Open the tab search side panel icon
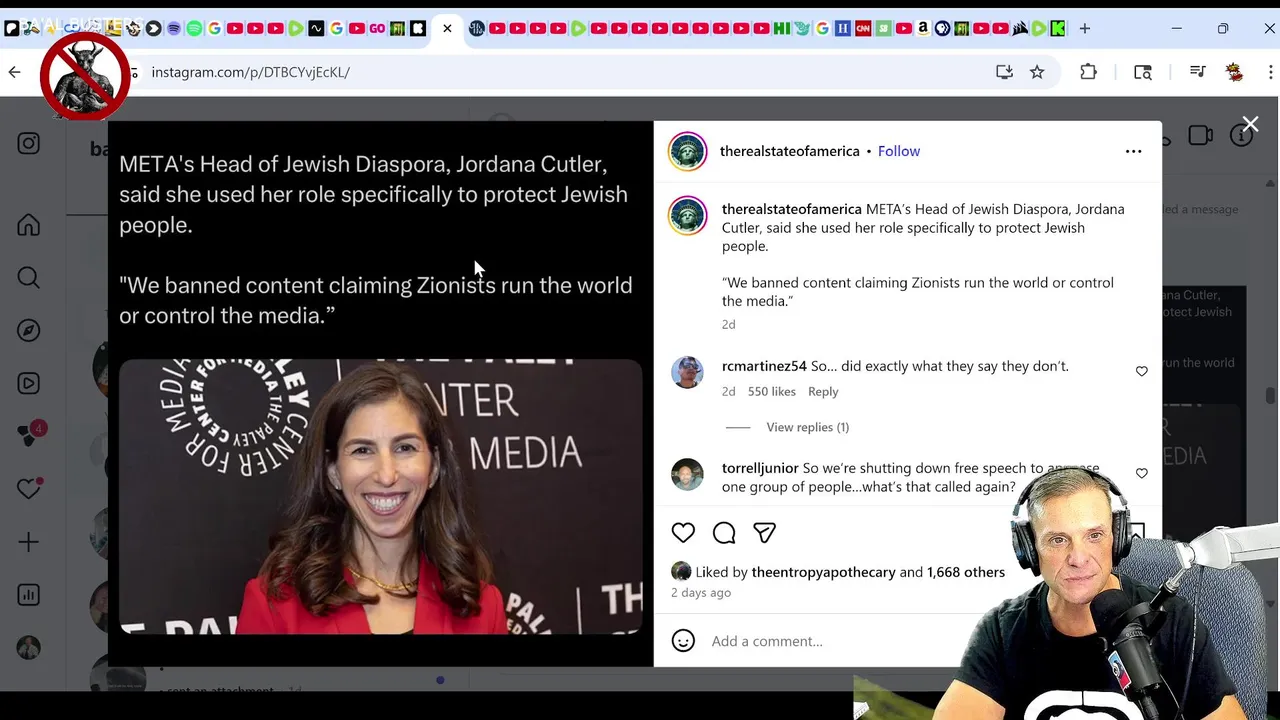The height and width of the screenshot is (720, 1280). click(1143, 72)
